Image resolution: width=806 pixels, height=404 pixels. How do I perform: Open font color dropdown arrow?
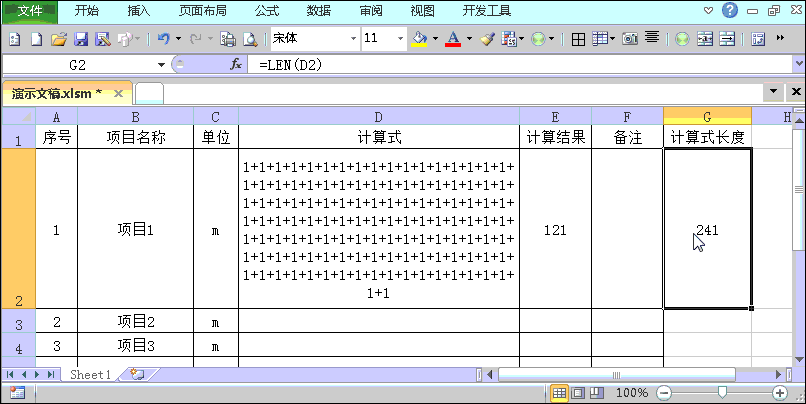tap(469, 39)
